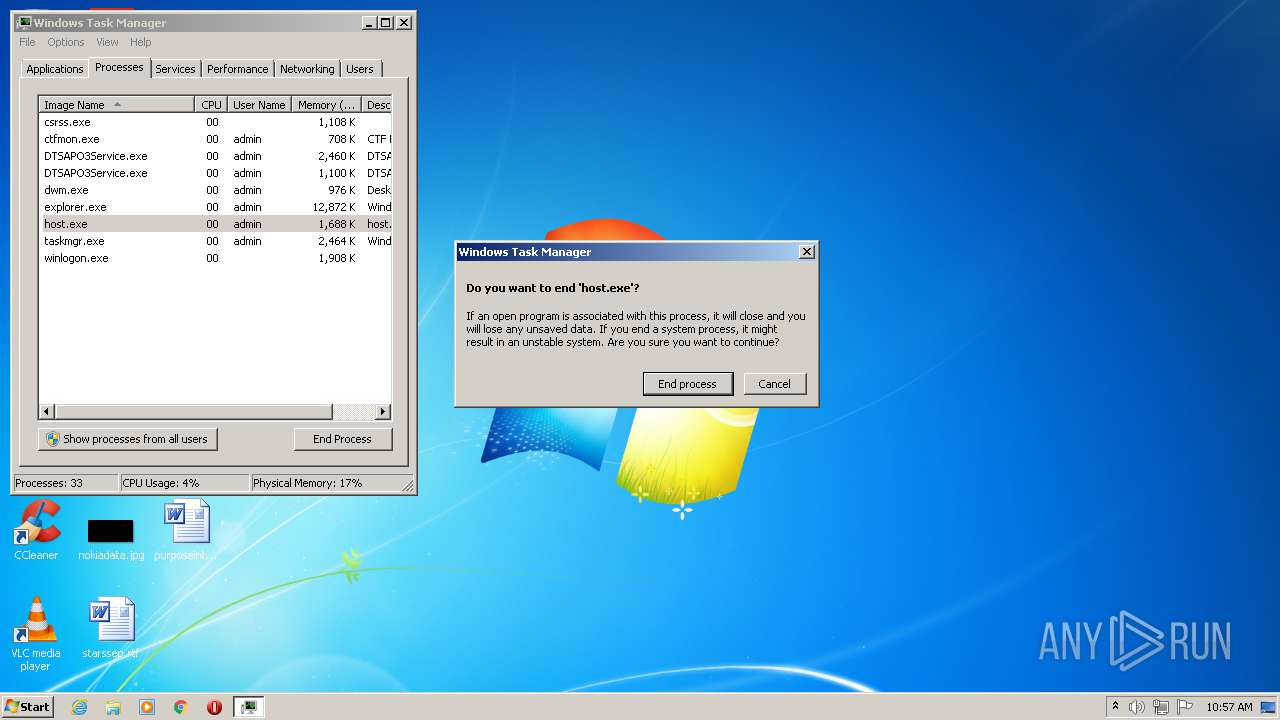Cancel the end process dialog
The image size is (1280, 720).
coord(775,384)
